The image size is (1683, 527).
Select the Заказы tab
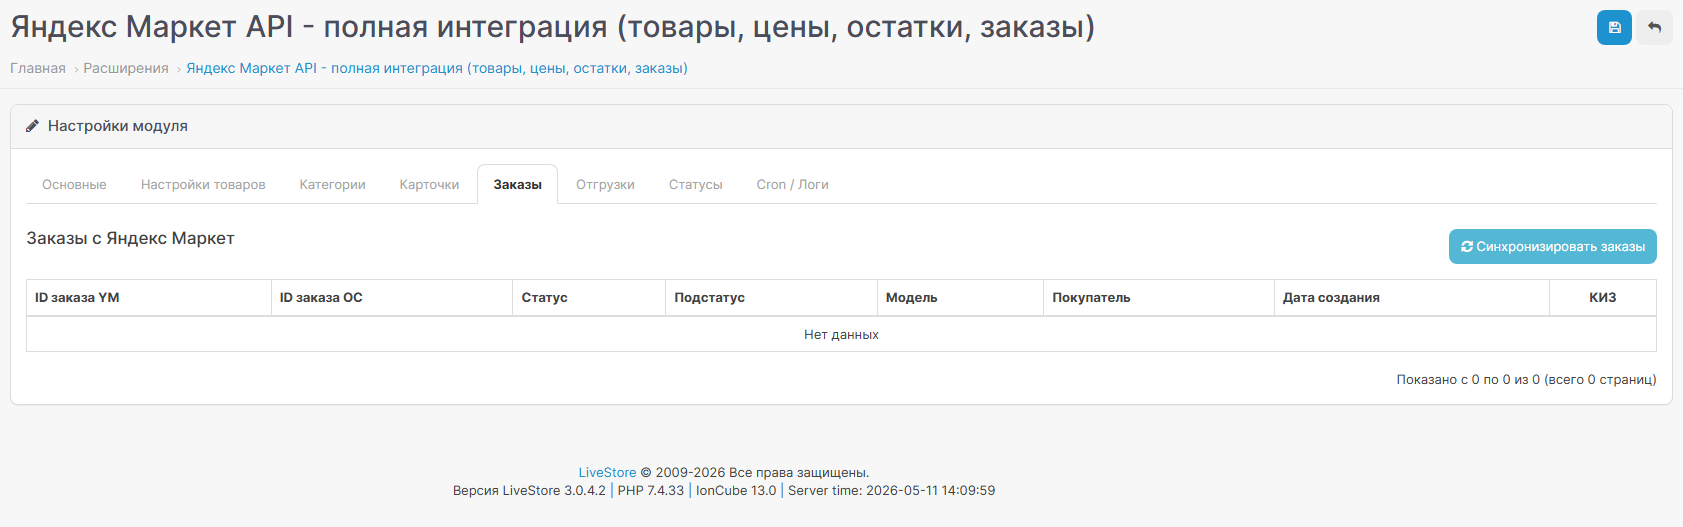[x=517, y=185]
